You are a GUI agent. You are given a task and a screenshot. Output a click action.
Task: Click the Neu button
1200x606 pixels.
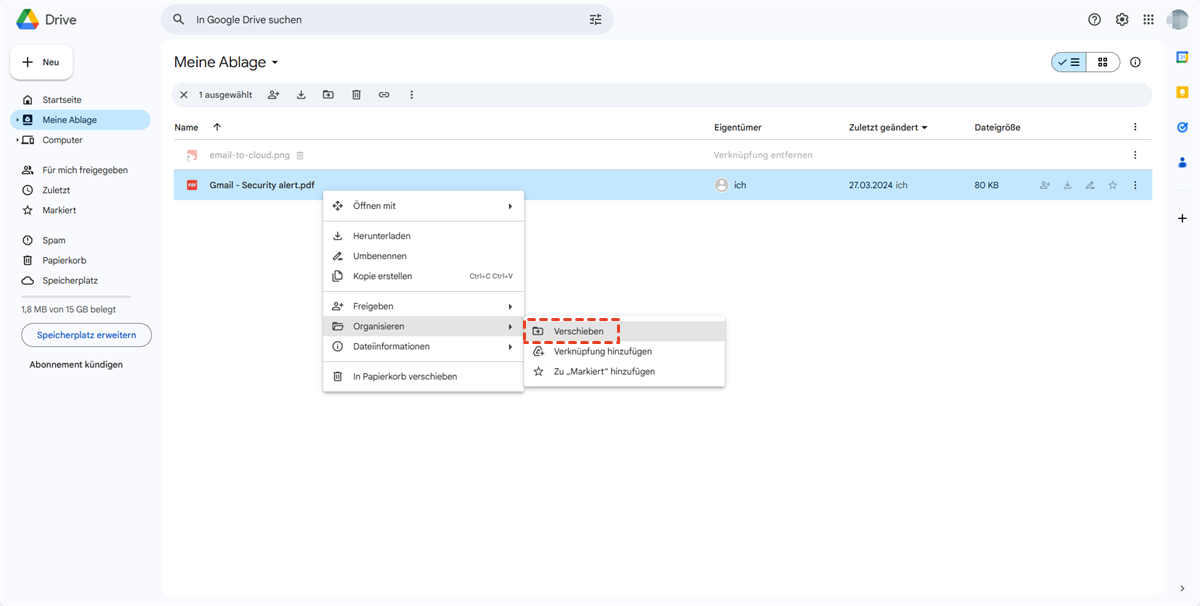tap(41, 62)
